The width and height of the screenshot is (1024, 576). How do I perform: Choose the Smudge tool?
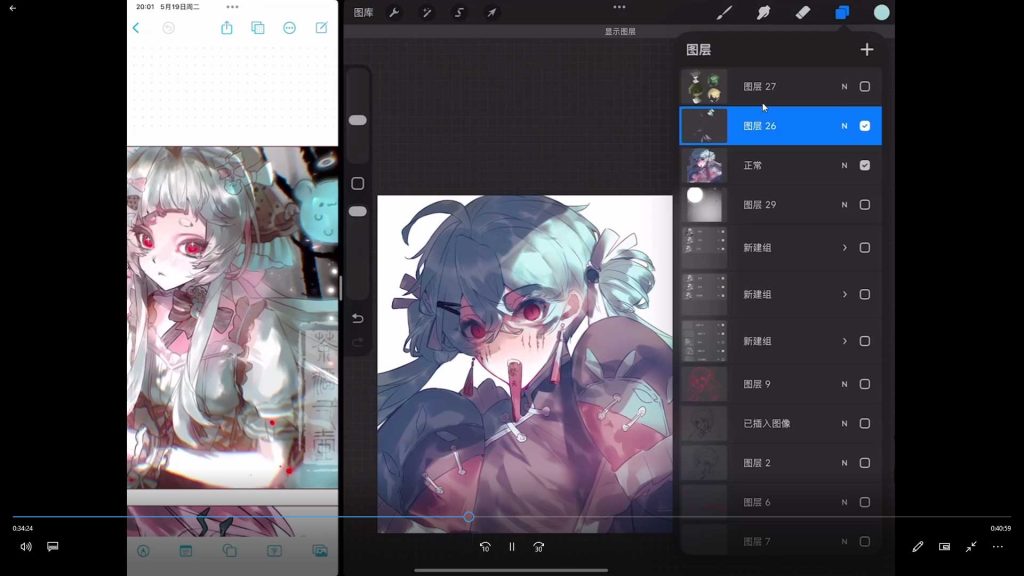pyautogui.click(x=763, y=12)
